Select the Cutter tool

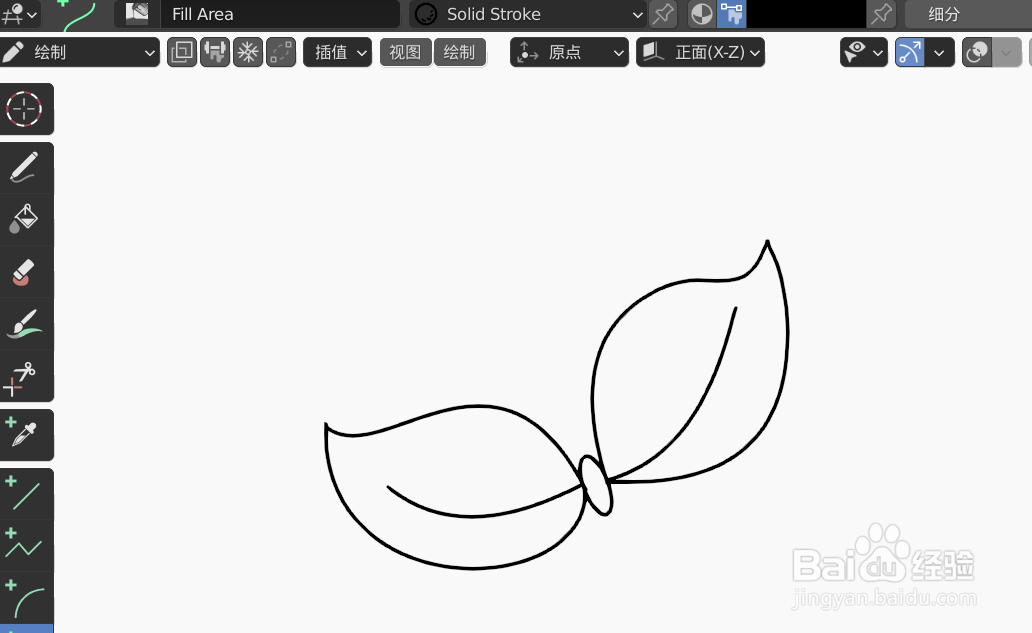click(27, 375)
